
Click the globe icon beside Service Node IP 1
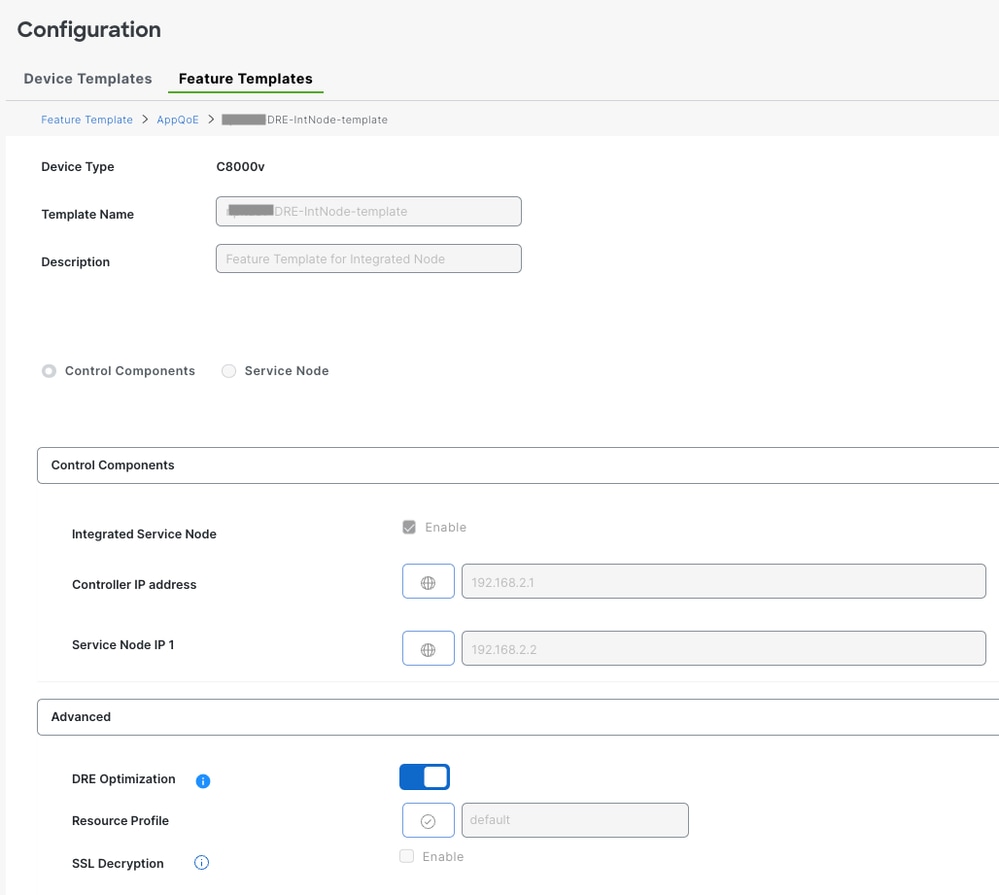tap(428, 649)
